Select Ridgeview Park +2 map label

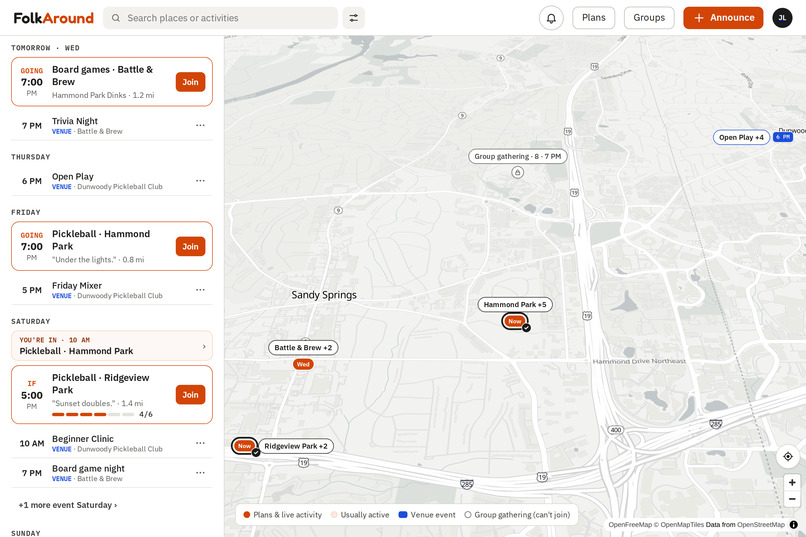(296, 446)
